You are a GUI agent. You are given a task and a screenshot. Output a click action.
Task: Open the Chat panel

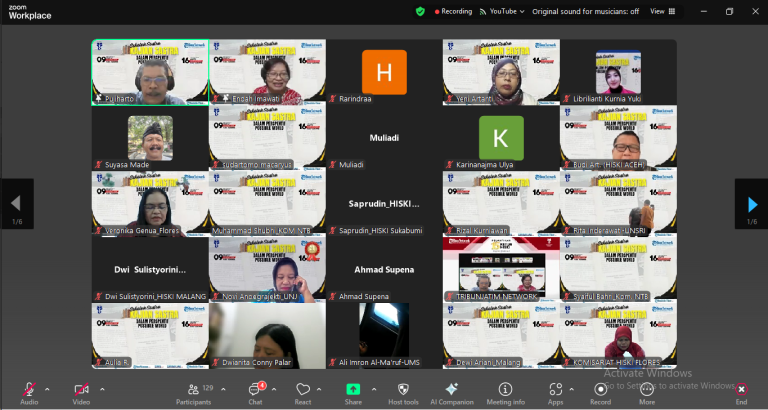point(255,389)
